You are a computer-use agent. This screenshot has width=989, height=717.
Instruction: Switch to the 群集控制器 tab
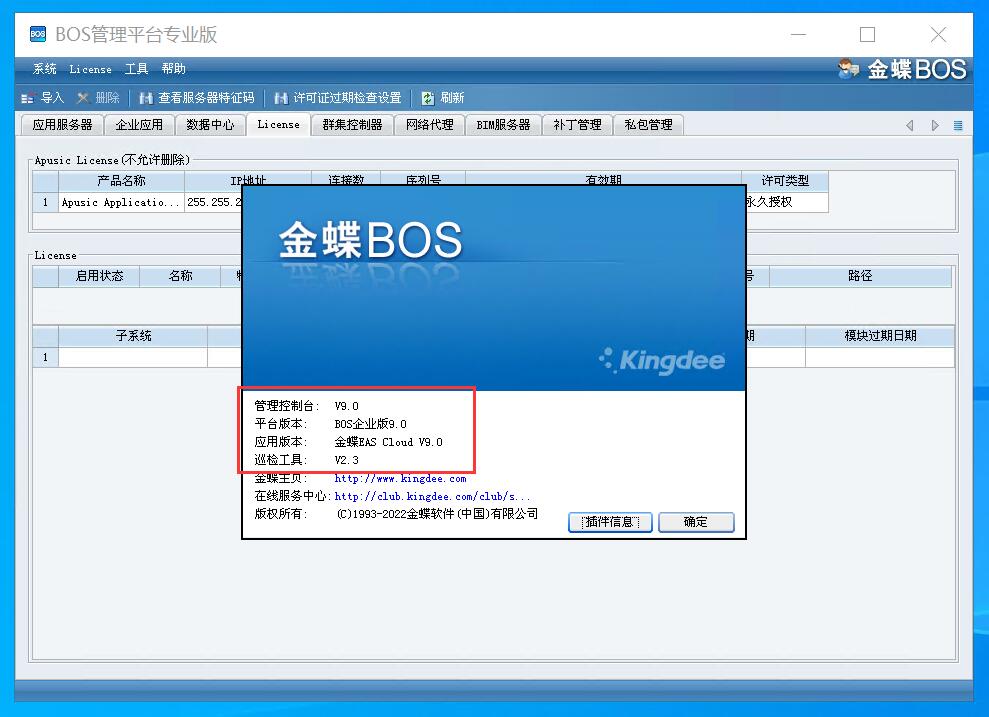pos(353,125)
